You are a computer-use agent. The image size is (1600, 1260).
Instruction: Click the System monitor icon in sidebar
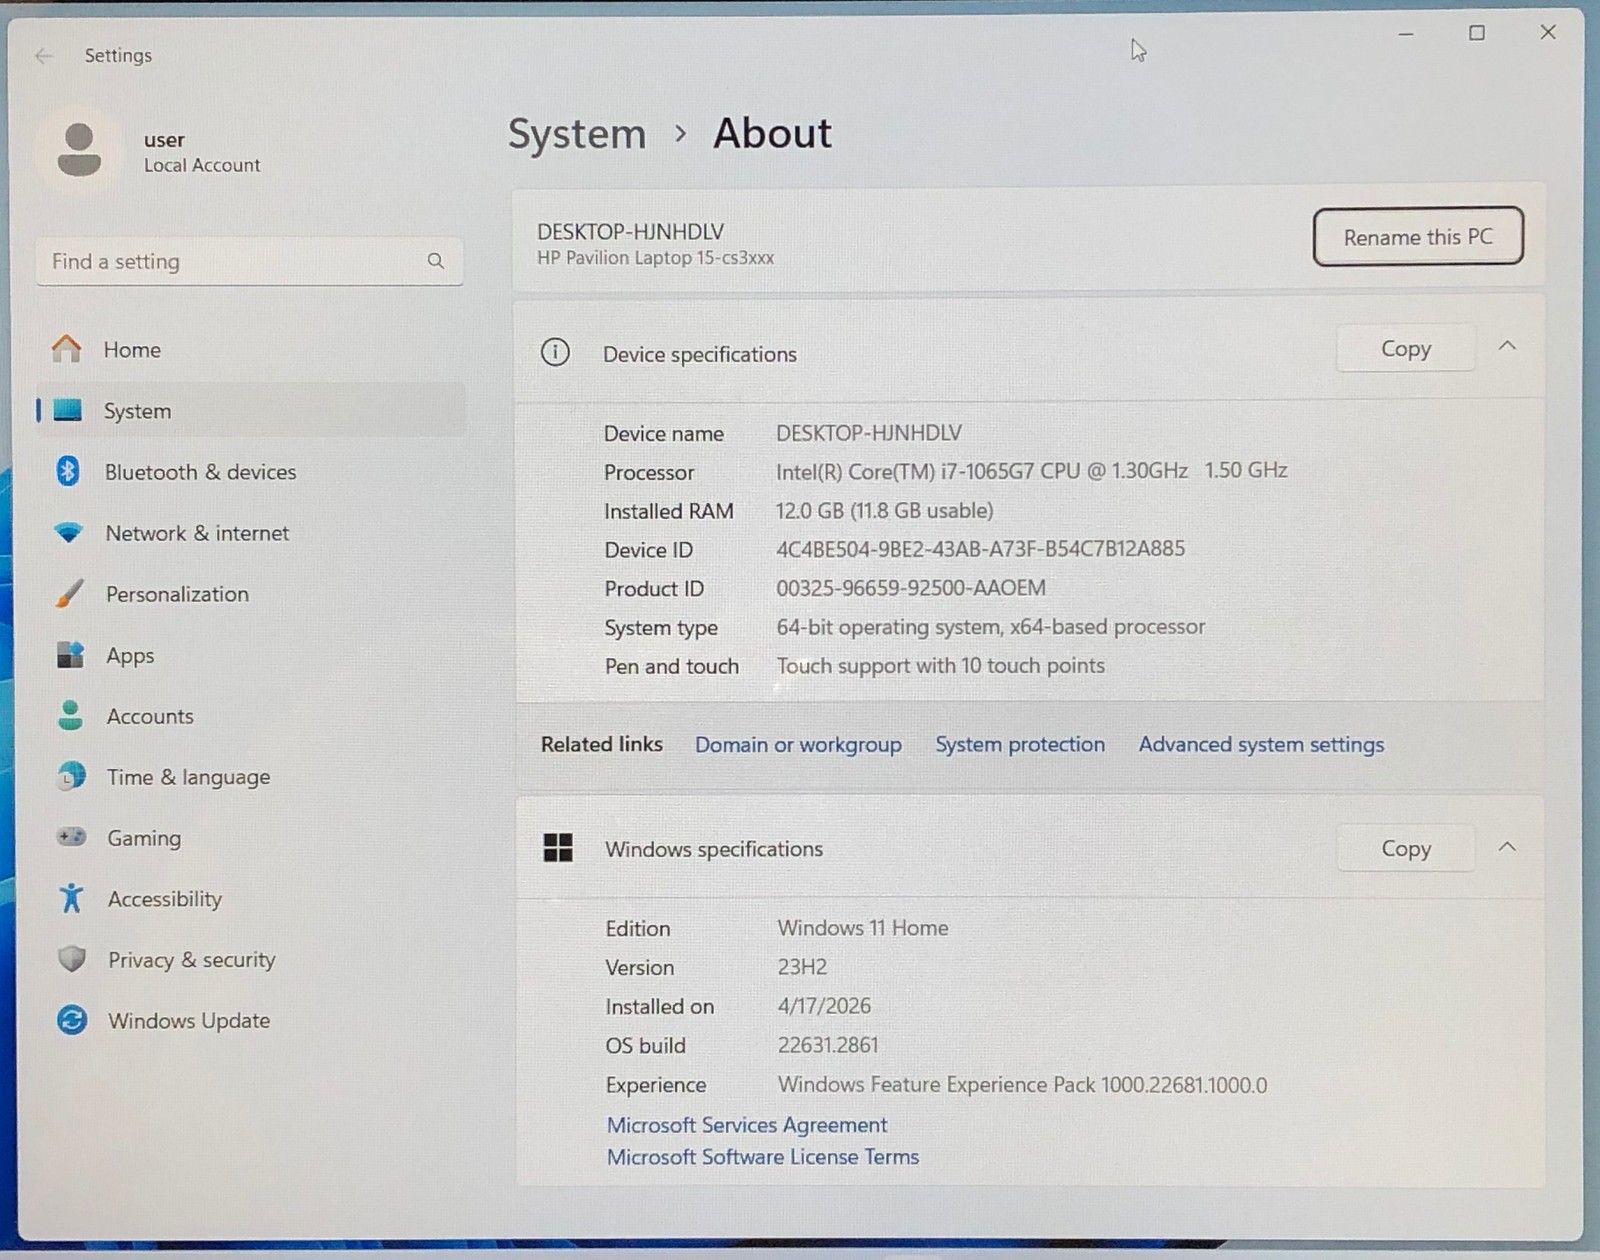point(67,410)
